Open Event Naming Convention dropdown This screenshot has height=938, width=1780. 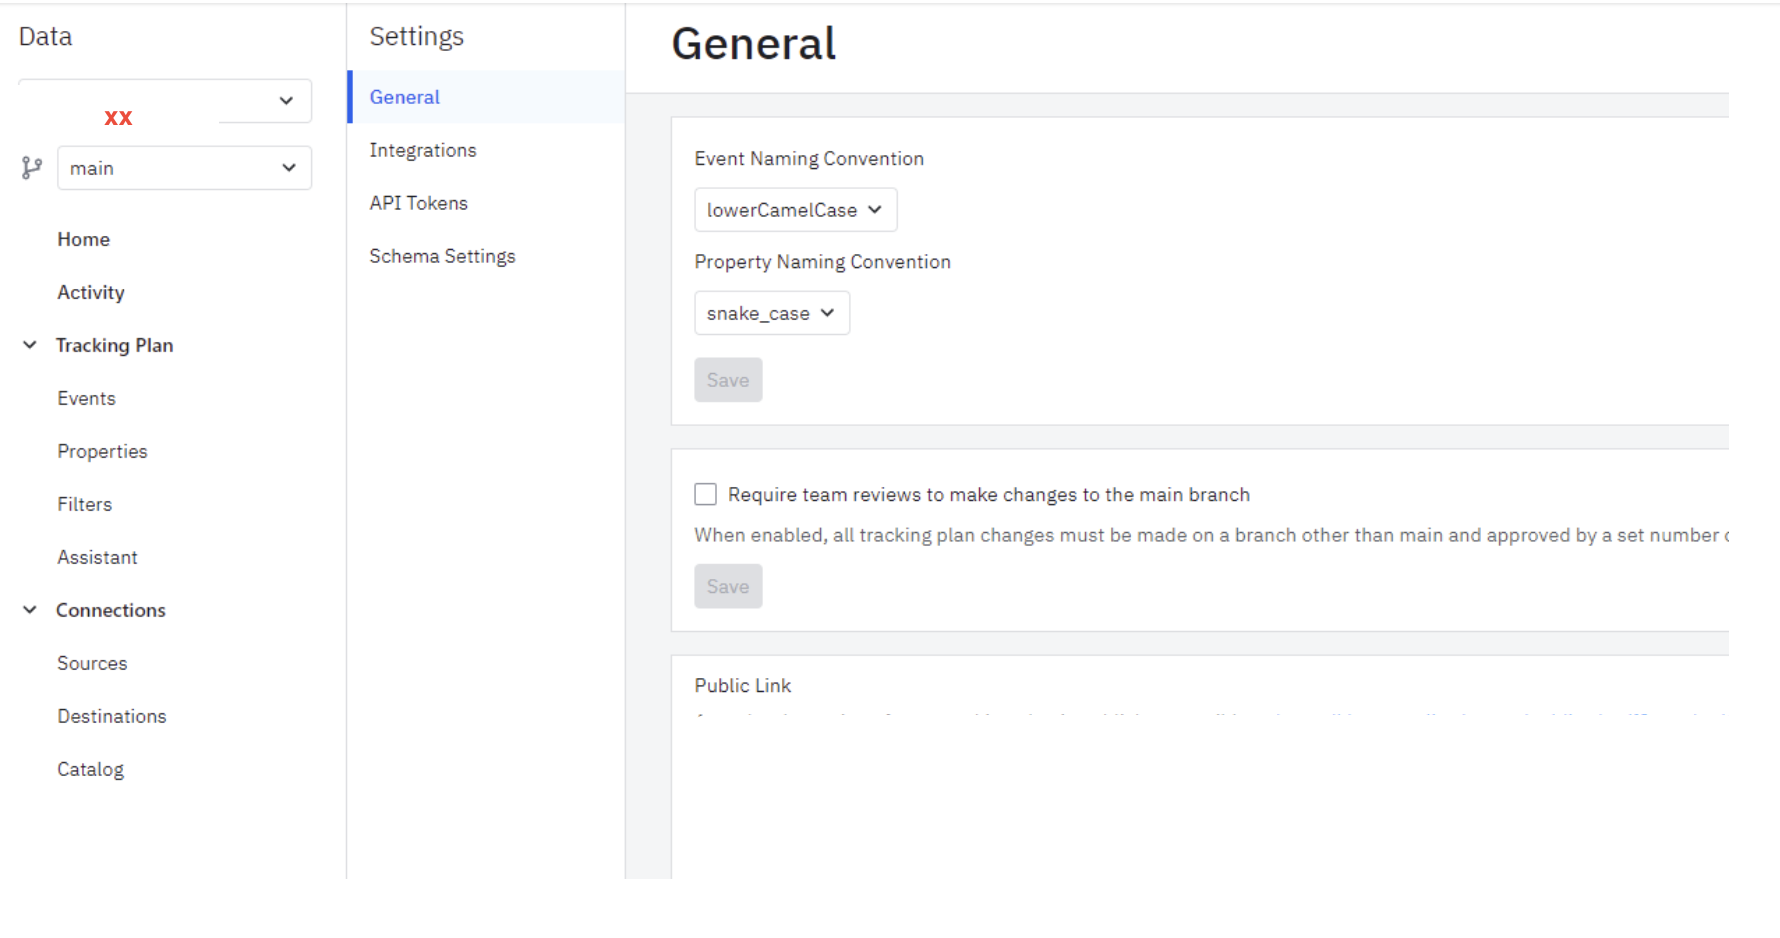coord(795,210)
